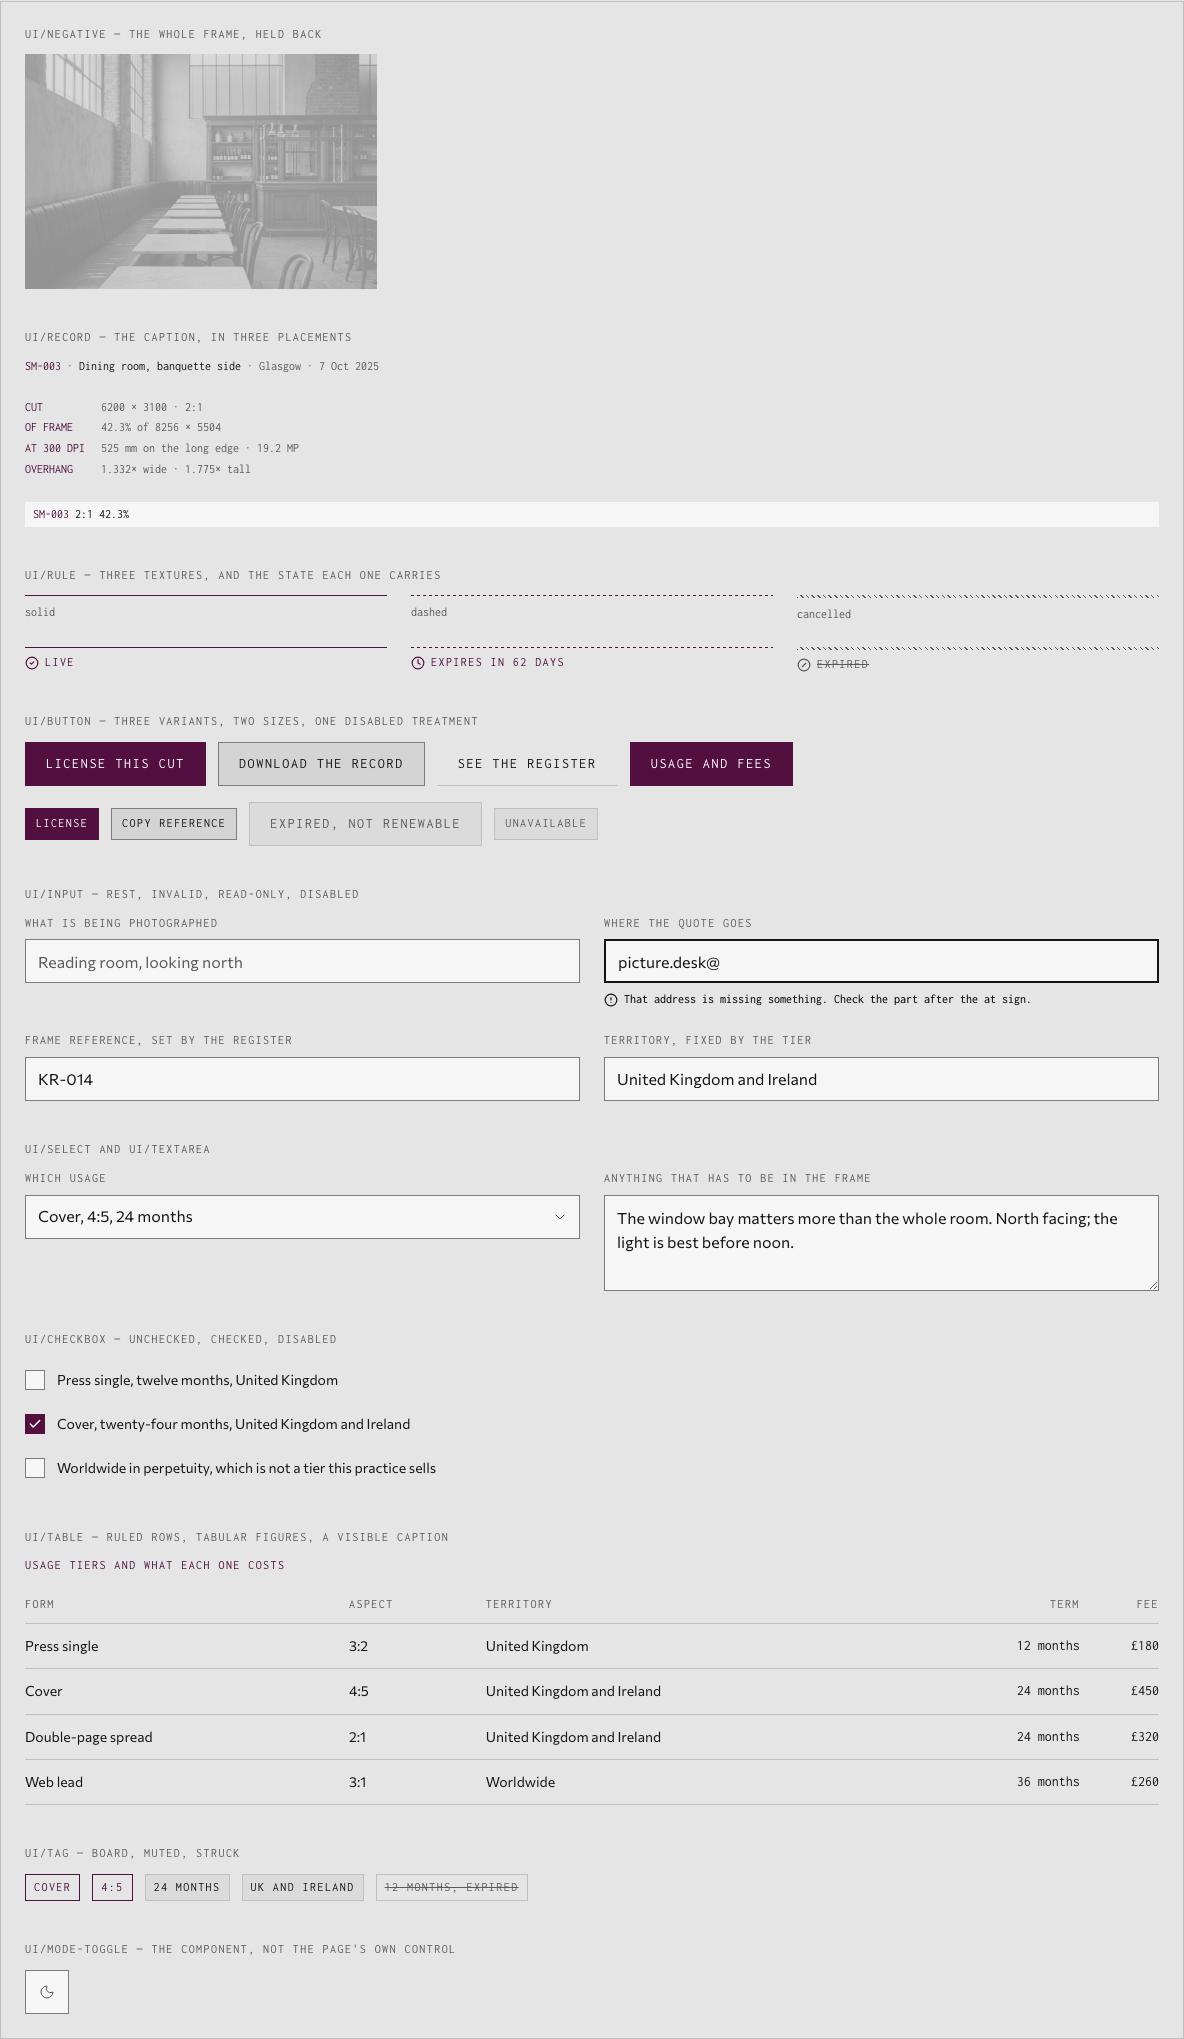
Task: Click the Frame Reference field showing KR-014
Action: 302,1079
